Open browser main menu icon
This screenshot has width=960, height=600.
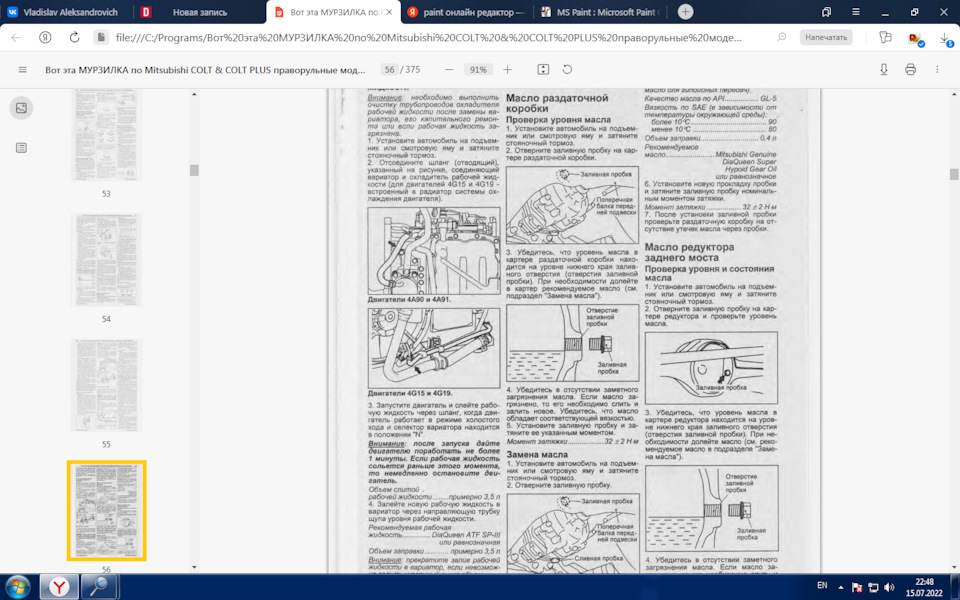click(x=856, y=12)
